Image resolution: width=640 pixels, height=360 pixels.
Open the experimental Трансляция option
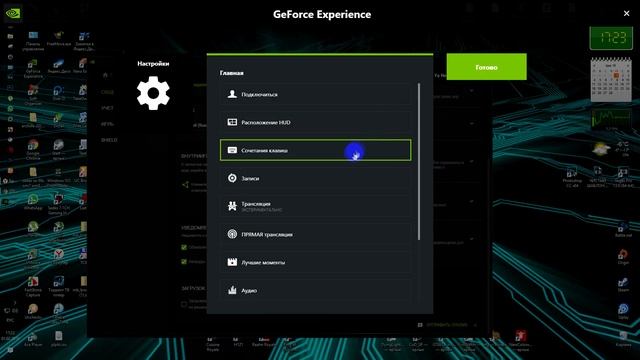tap(315, 206)
